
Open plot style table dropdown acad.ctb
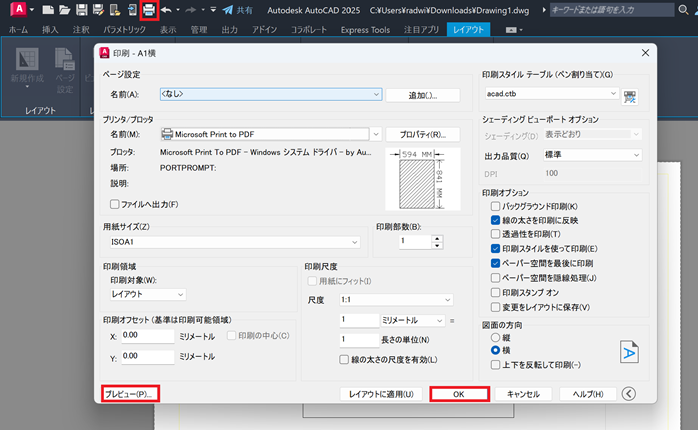coord(551,94)
